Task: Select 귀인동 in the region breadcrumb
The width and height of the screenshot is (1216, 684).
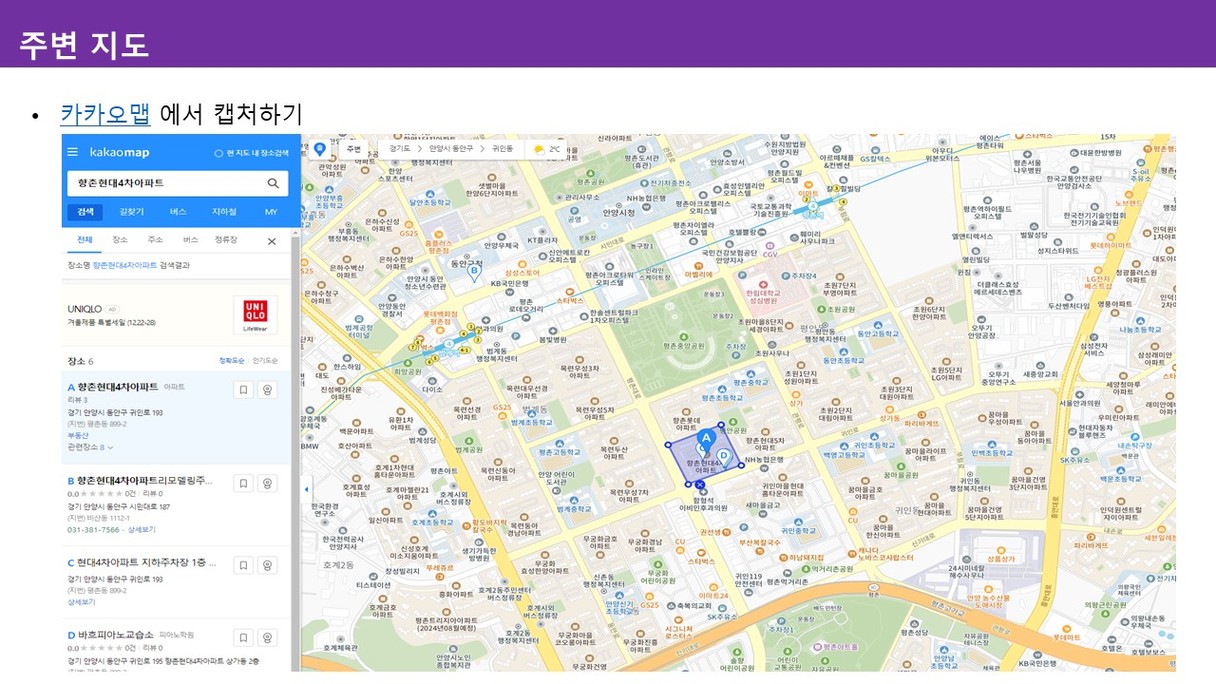Action: 503,149
